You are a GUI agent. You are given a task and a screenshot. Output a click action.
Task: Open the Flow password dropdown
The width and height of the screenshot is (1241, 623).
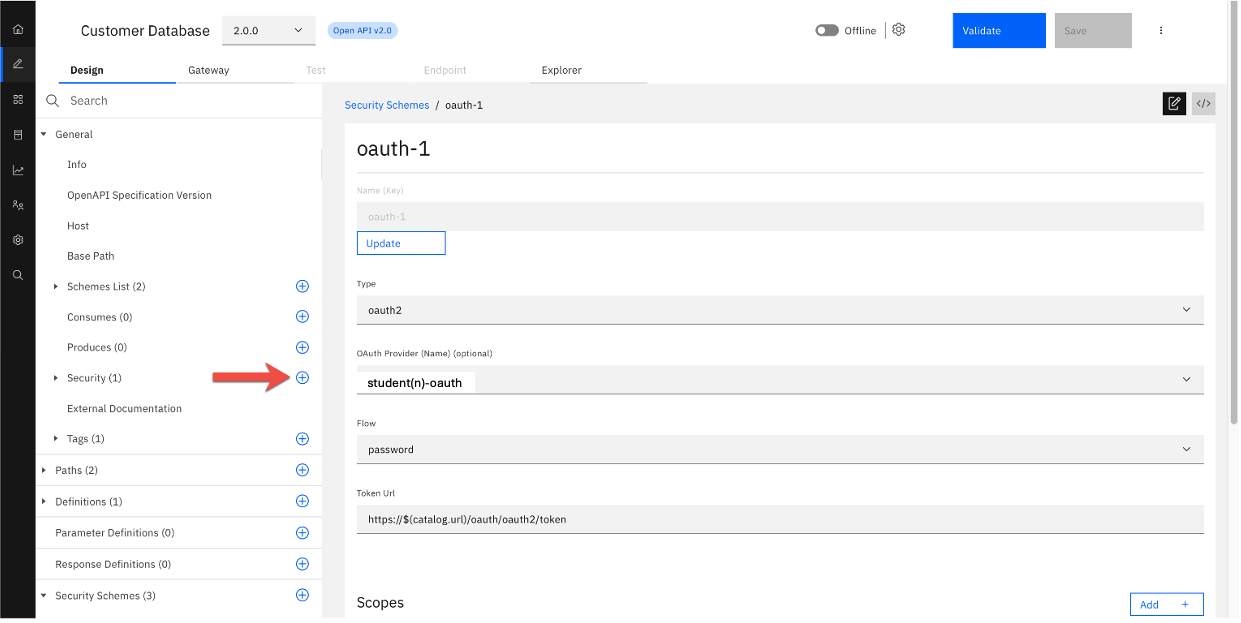tap(779, 450)
